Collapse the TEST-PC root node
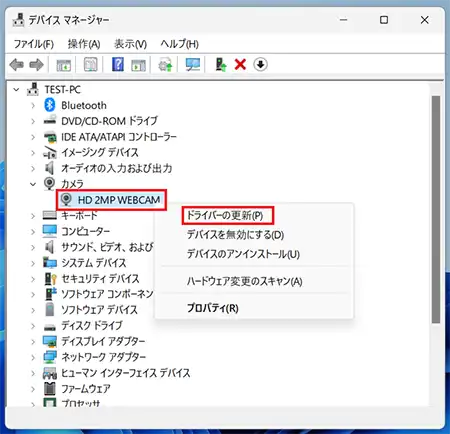The image size is (450, 434). [16, 90]
